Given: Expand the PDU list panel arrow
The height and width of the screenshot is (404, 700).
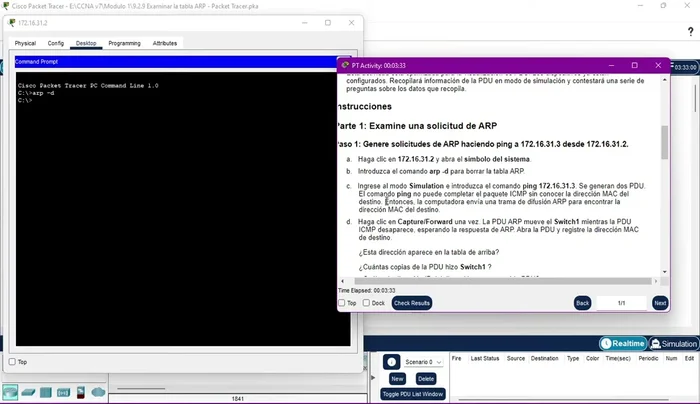Looking at the screenshot, I should click(373, 378).
